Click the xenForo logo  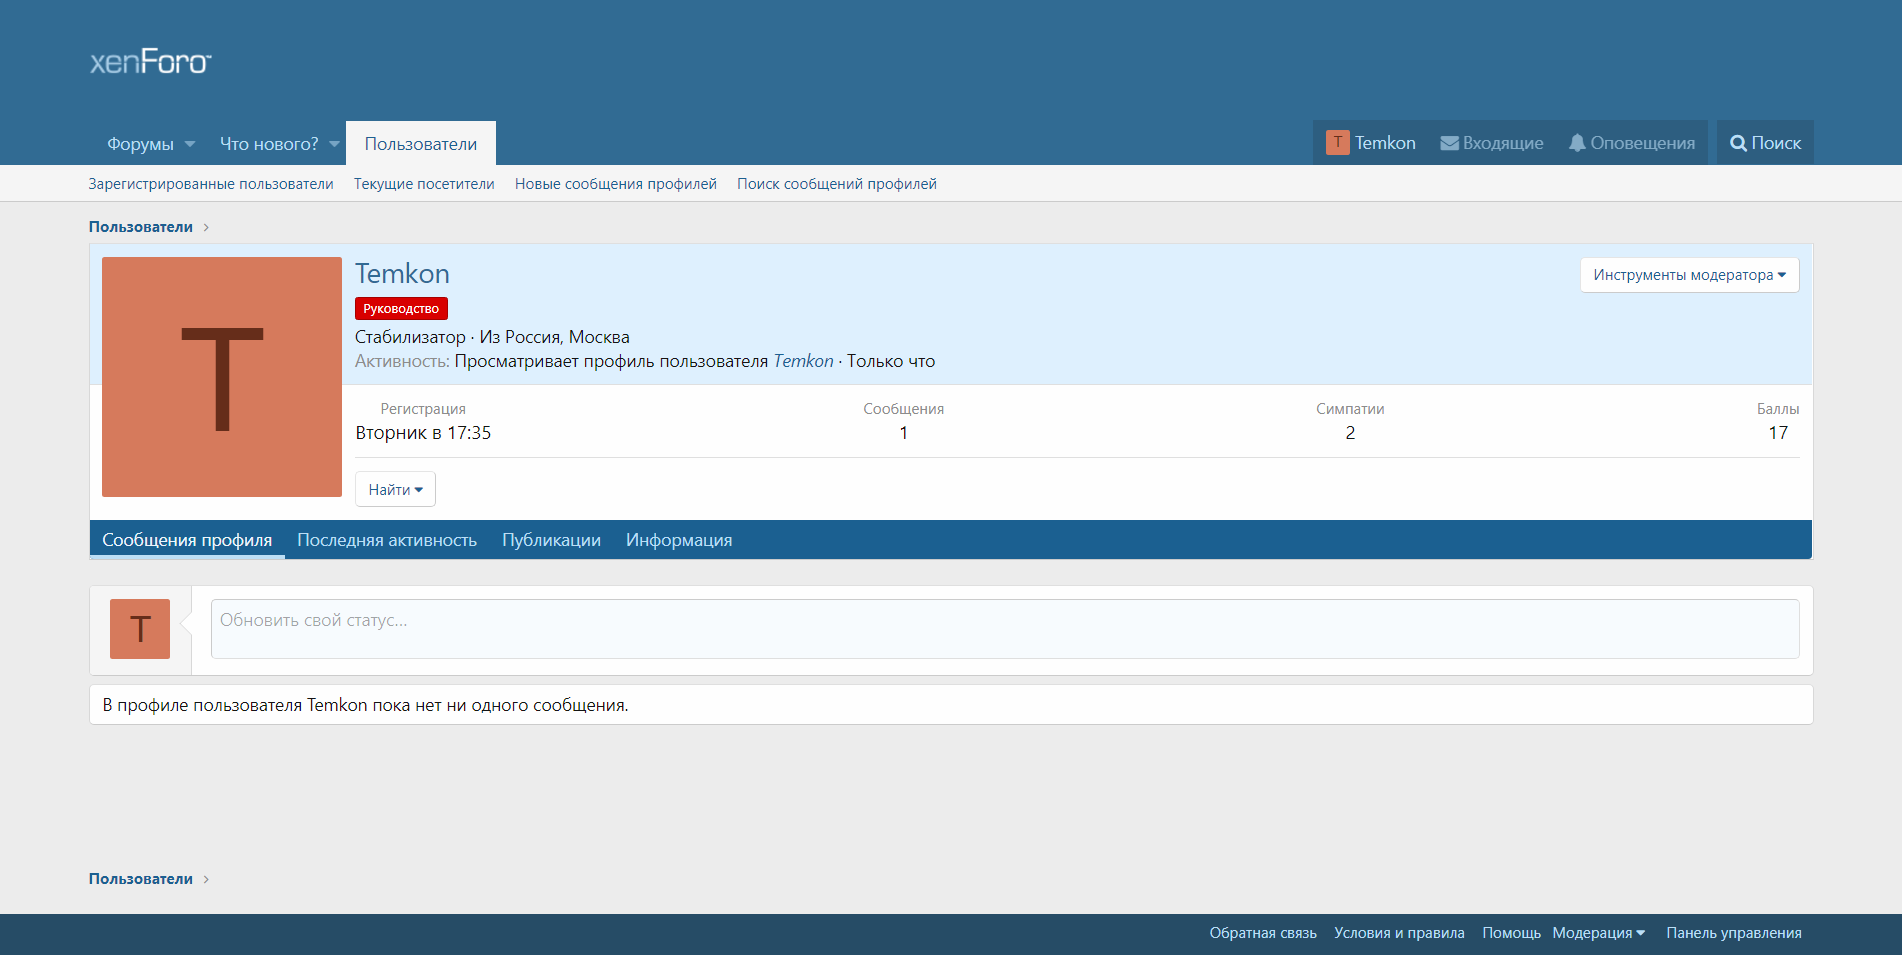pyautogui.click(x=150, y=62)
